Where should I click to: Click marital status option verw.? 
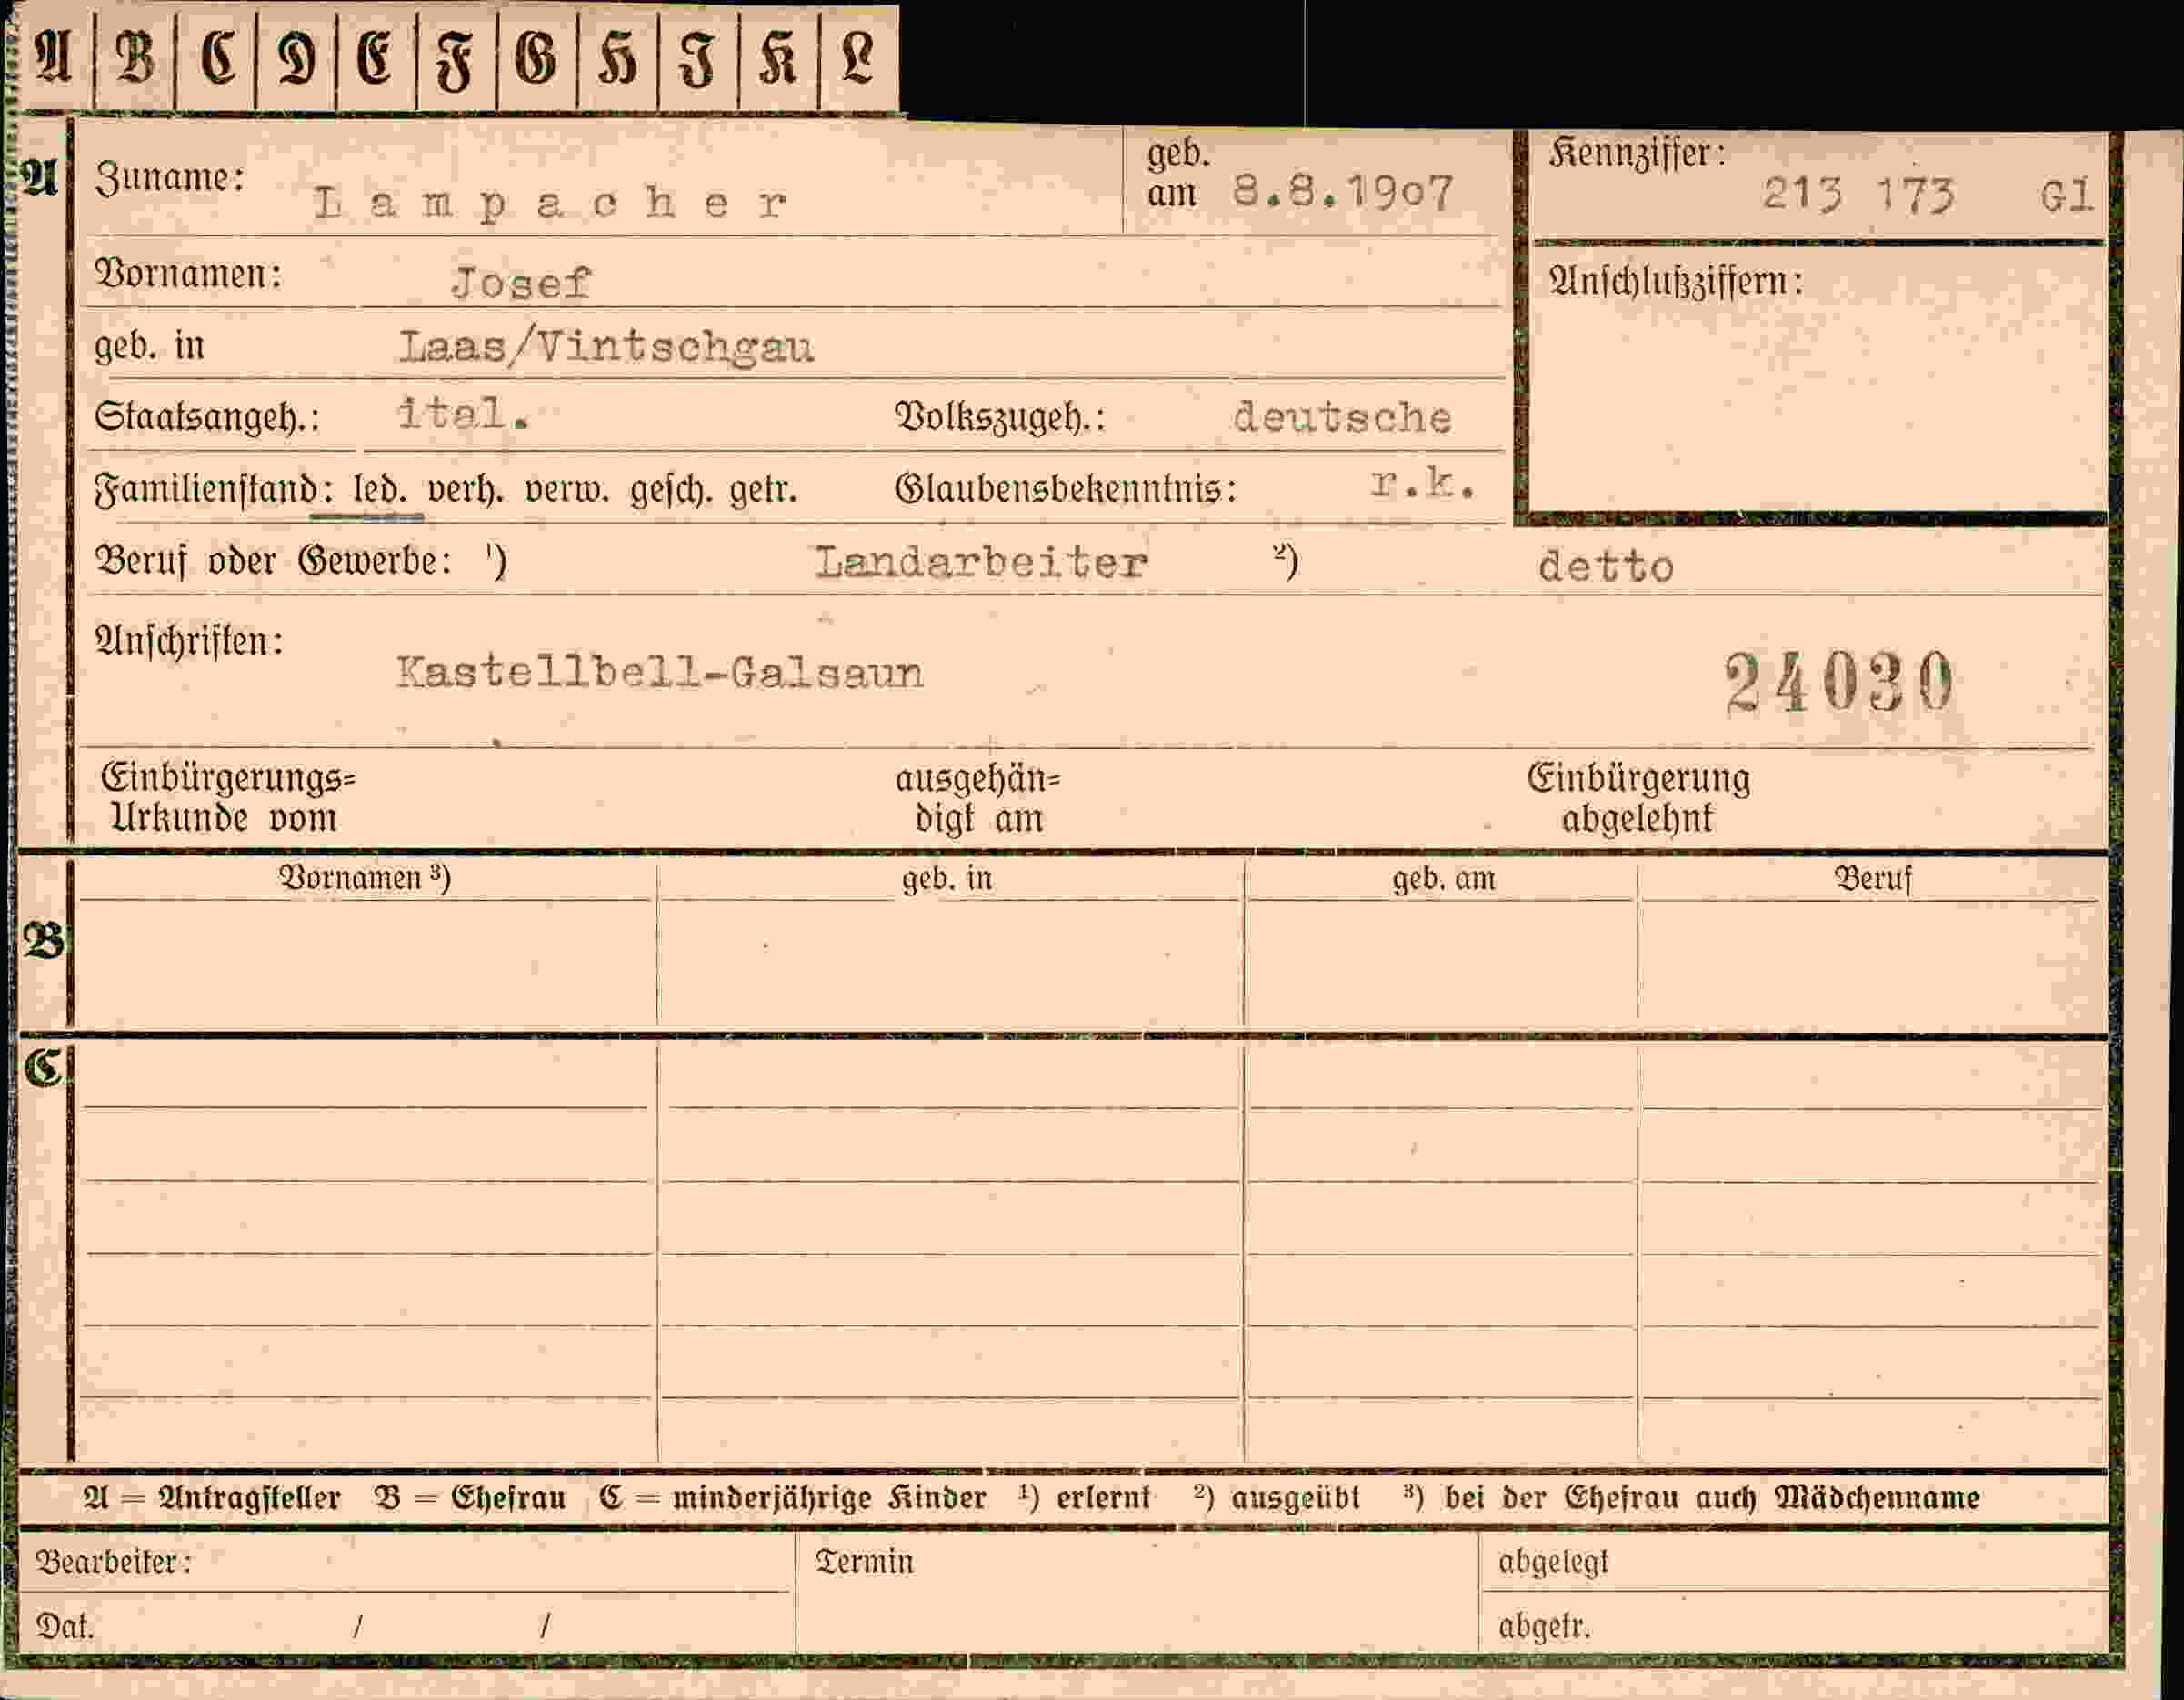point(566,491)
